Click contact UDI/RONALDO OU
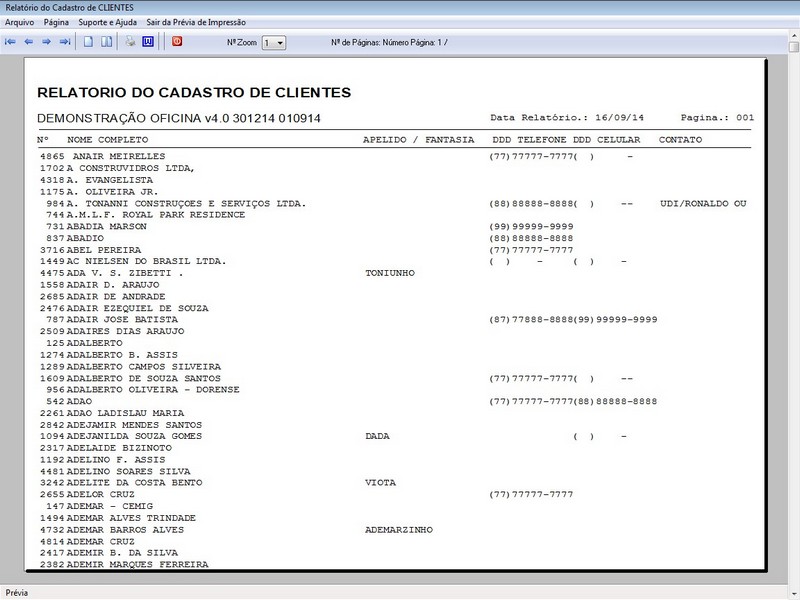Viewport: 800px width, 600px height. (703, 204)
